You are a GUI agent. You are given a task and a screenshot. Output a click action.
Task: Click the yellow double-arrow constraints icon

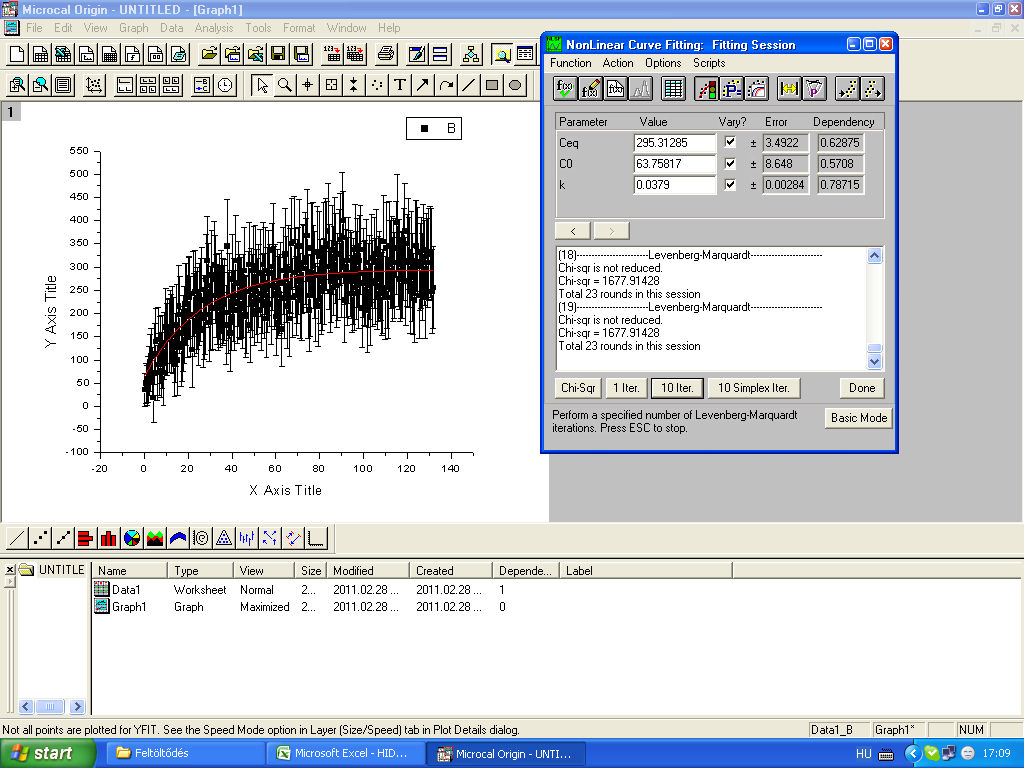(x=789, y=89)
